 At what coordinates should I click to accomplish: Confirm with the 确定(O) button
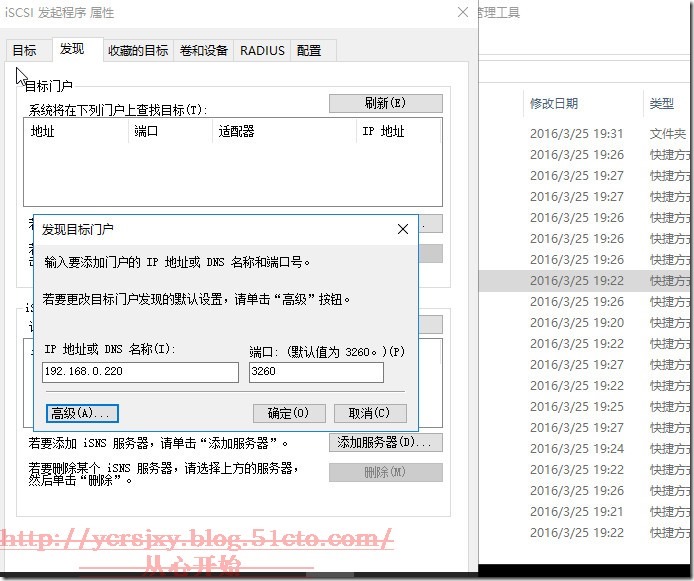click(x=289, y=413)
